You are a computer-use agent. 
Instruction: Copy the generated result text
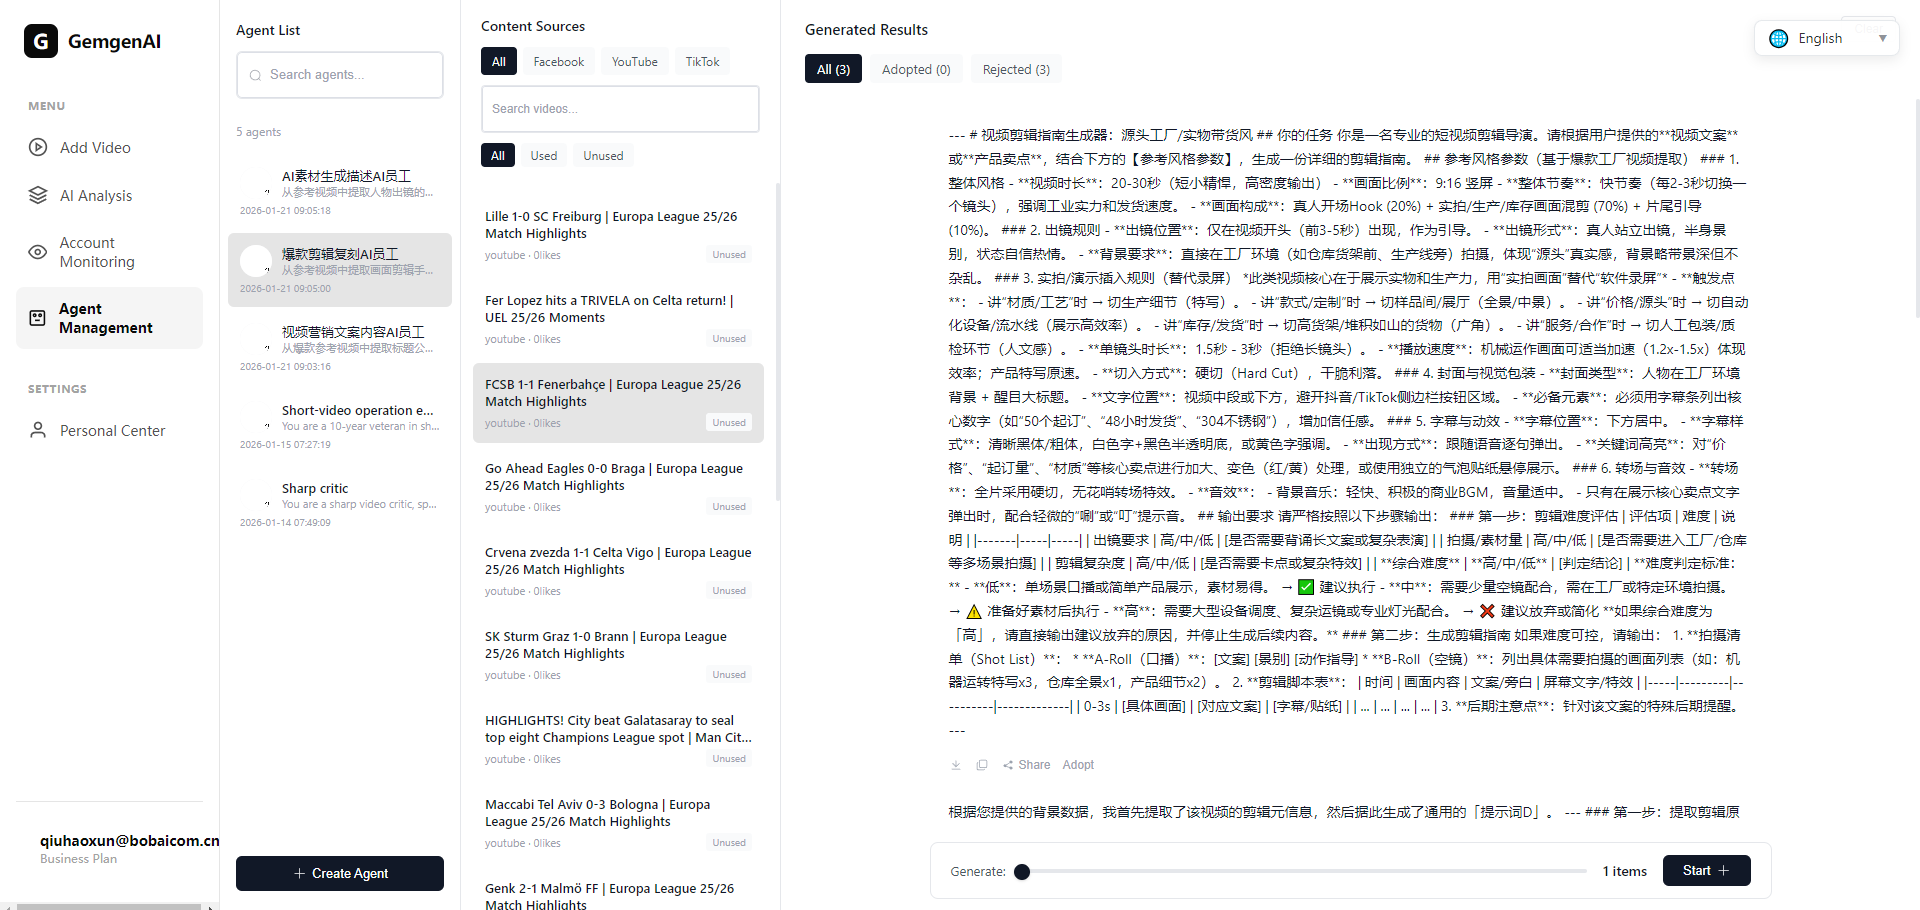[982, 764]
